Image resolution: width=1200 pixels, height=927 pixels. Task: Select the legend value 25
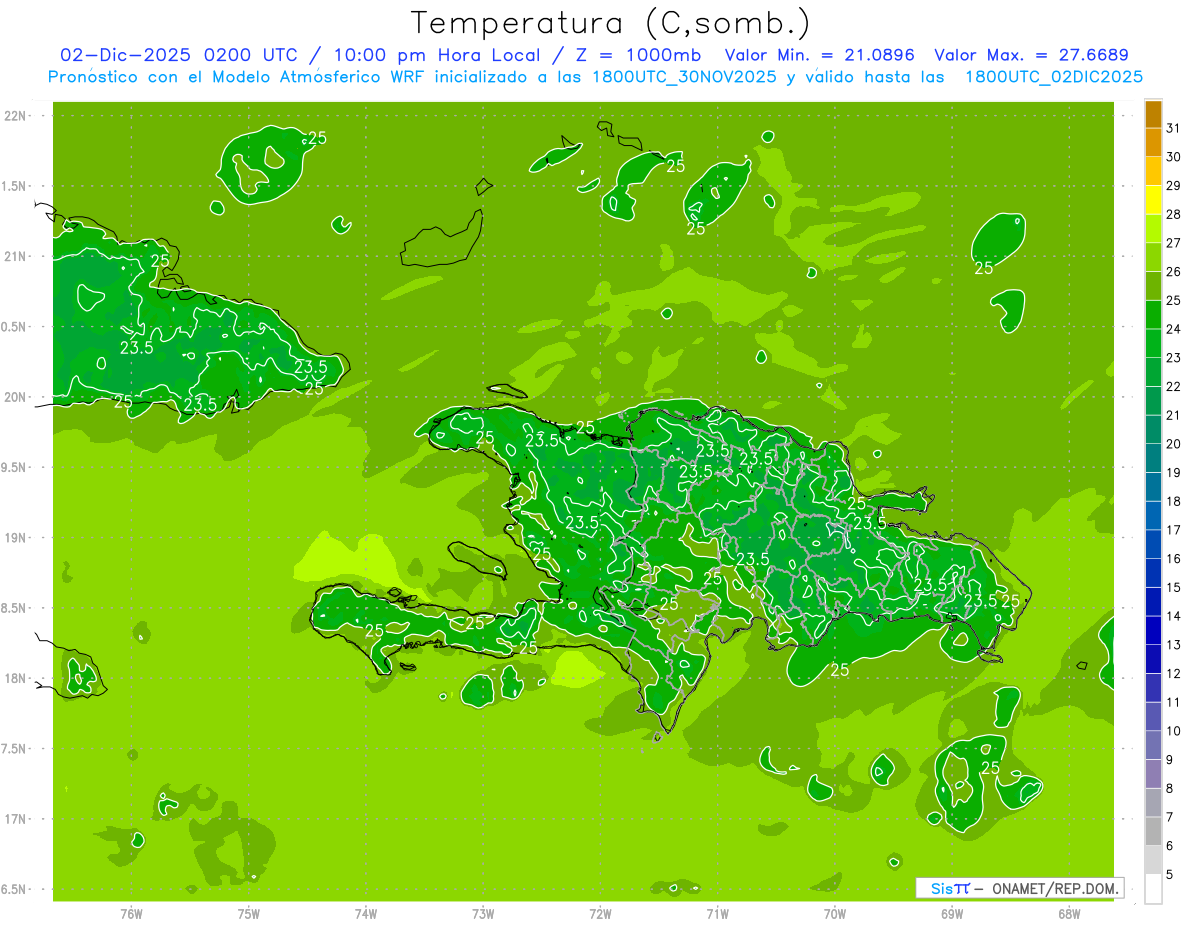coord(1173,300)
